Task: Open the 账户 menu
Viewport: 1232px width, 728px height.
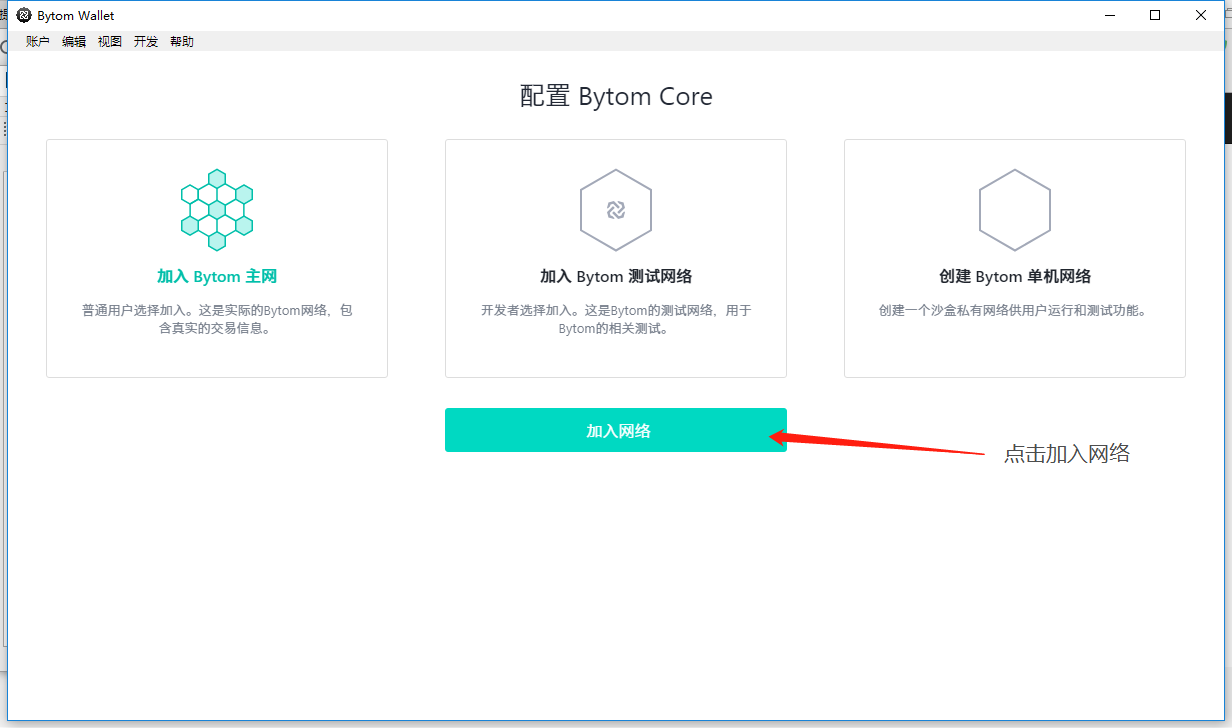Action: pos(38,41)
